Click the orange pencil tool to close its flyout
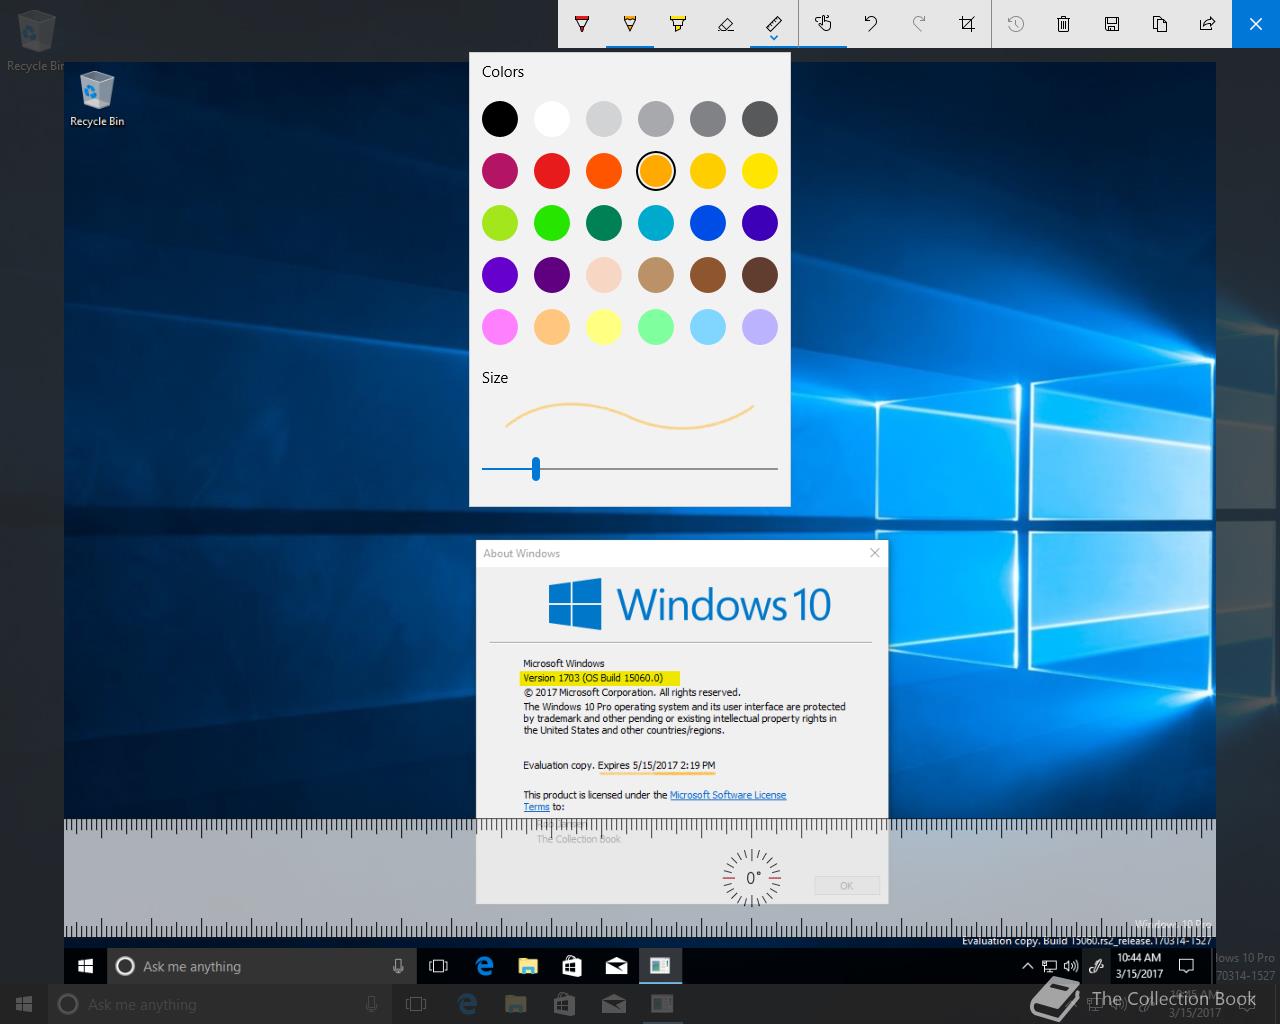 click(x=630, y=24)
